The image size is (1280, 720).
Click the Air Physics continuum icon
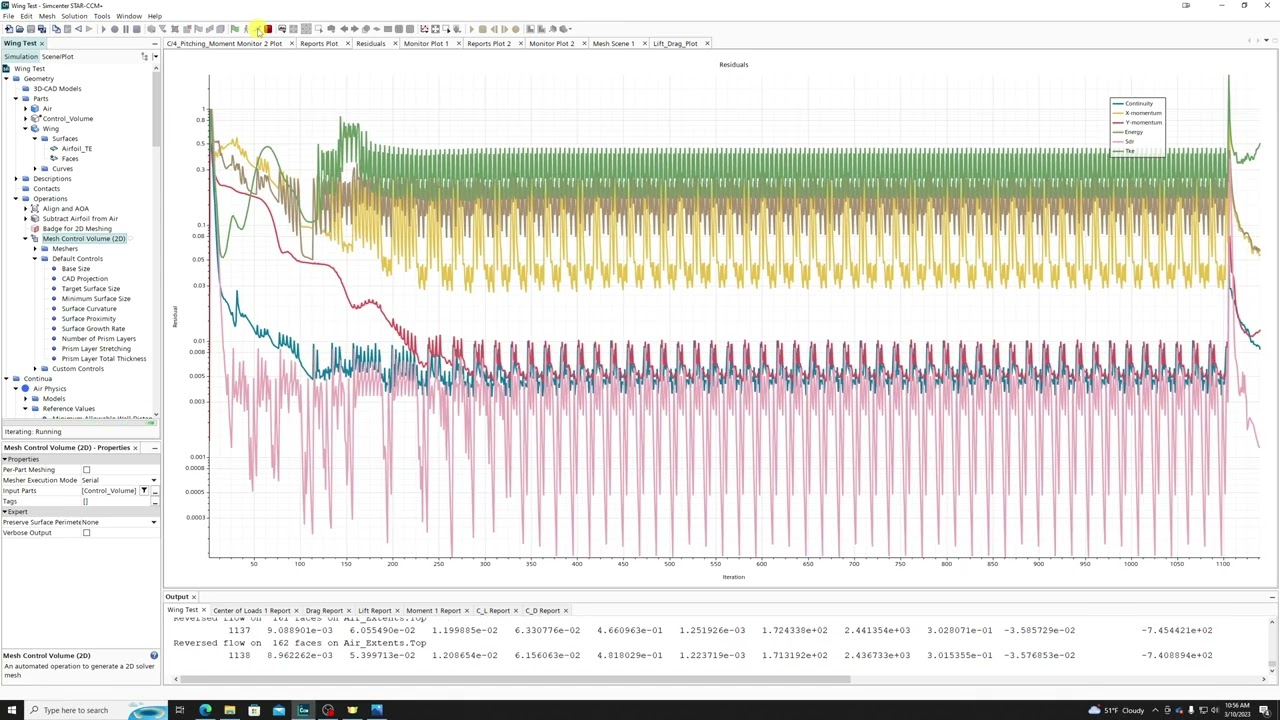26,389
